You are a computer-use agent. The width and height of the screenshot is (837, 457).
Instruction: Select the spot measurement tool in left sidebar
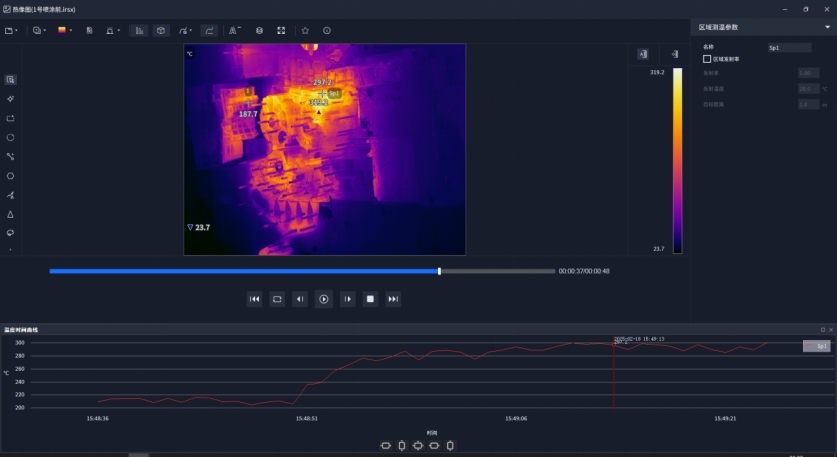[x=10, y=99]
